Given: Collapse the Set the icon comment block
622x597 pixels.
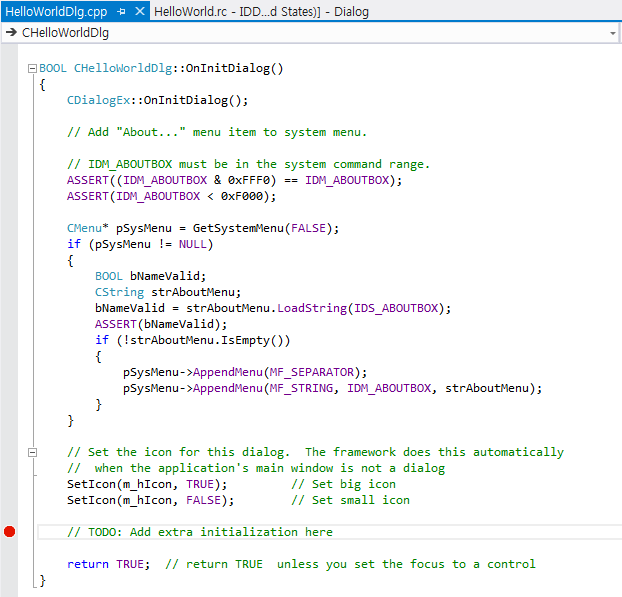Looking at the screenshot, I should (32, 452).
